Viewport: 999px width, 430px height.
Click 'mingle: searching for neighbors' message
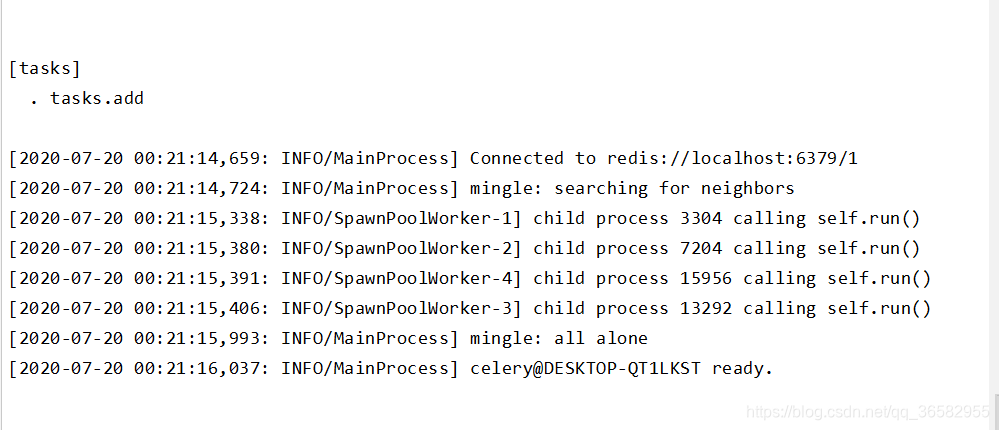(x=632, y=189)
